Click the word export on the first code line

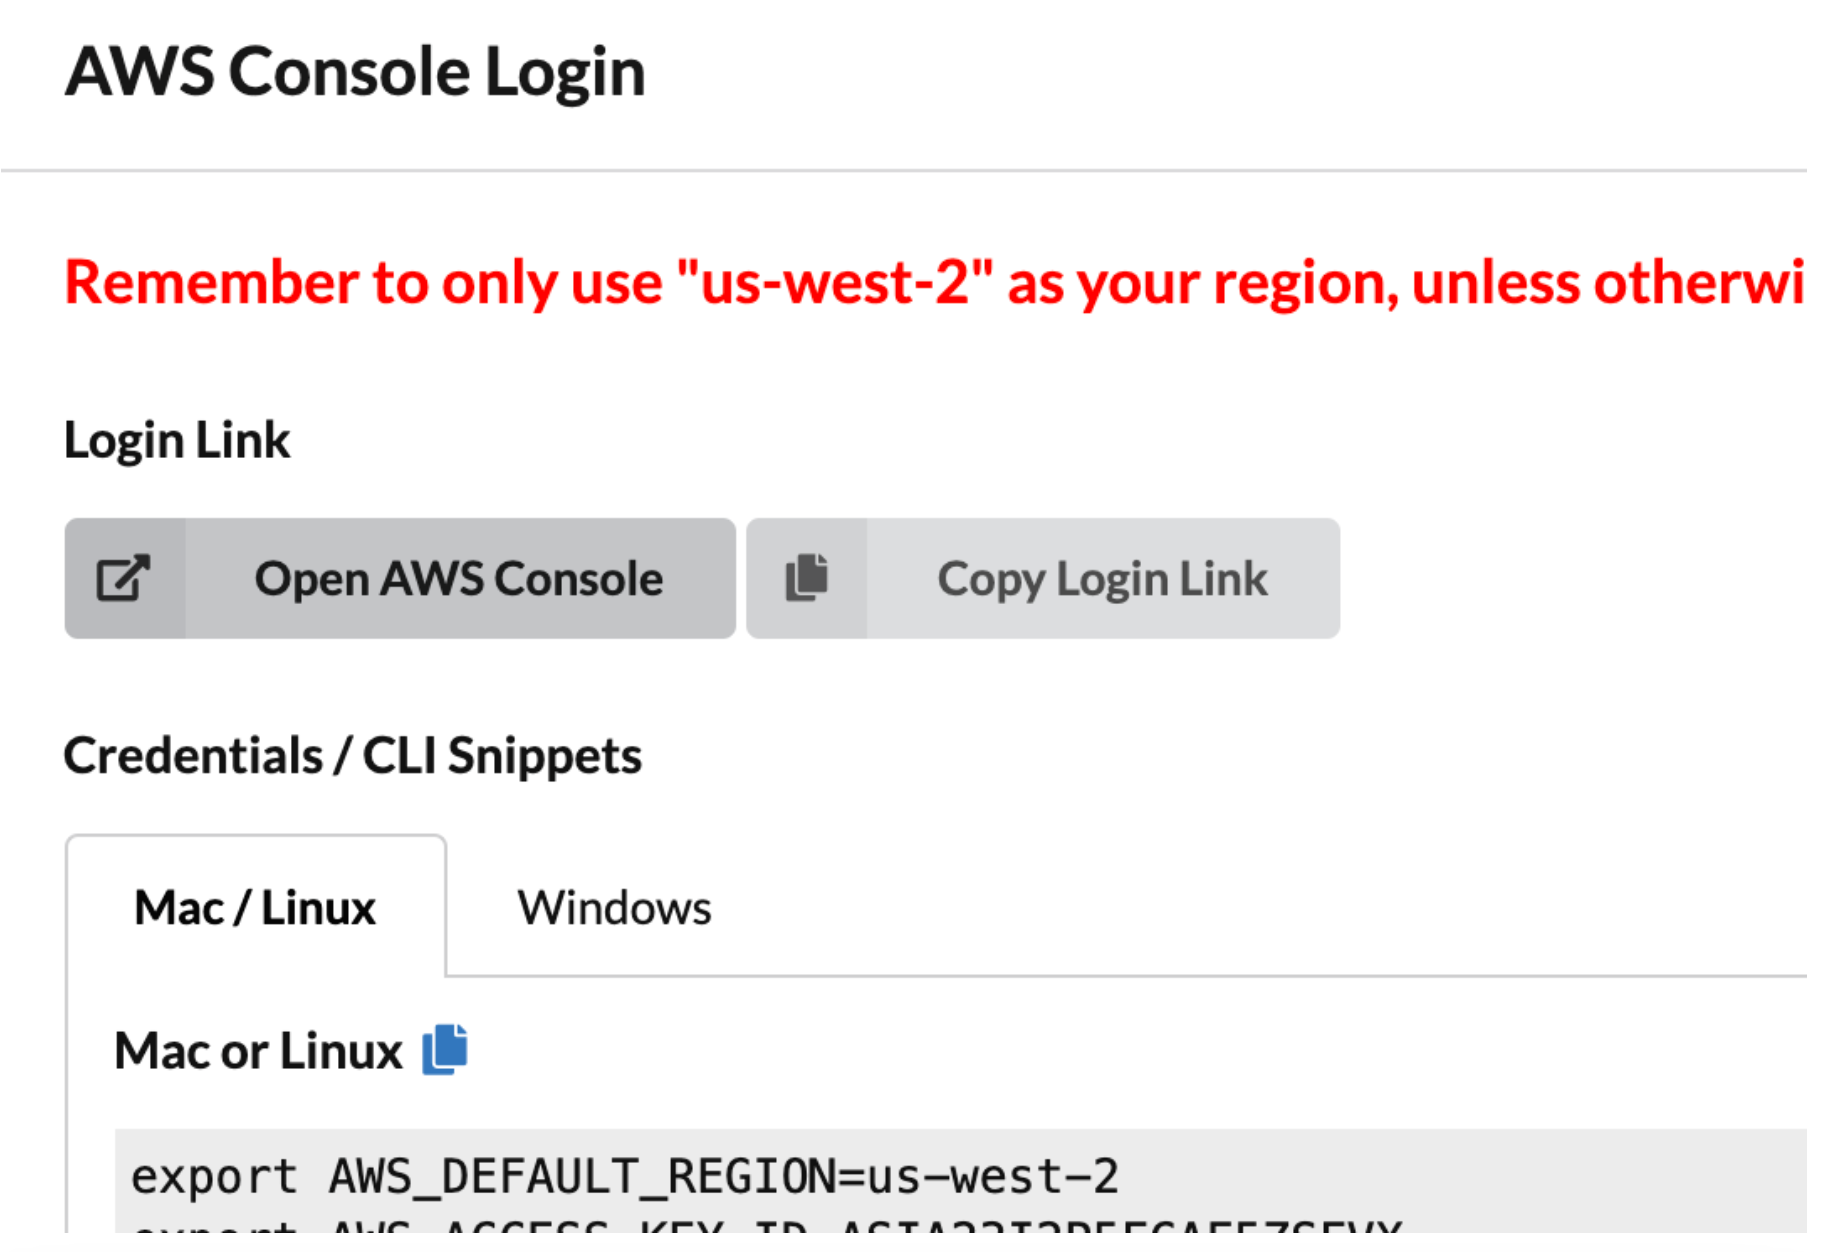[x=214, y=1176]
